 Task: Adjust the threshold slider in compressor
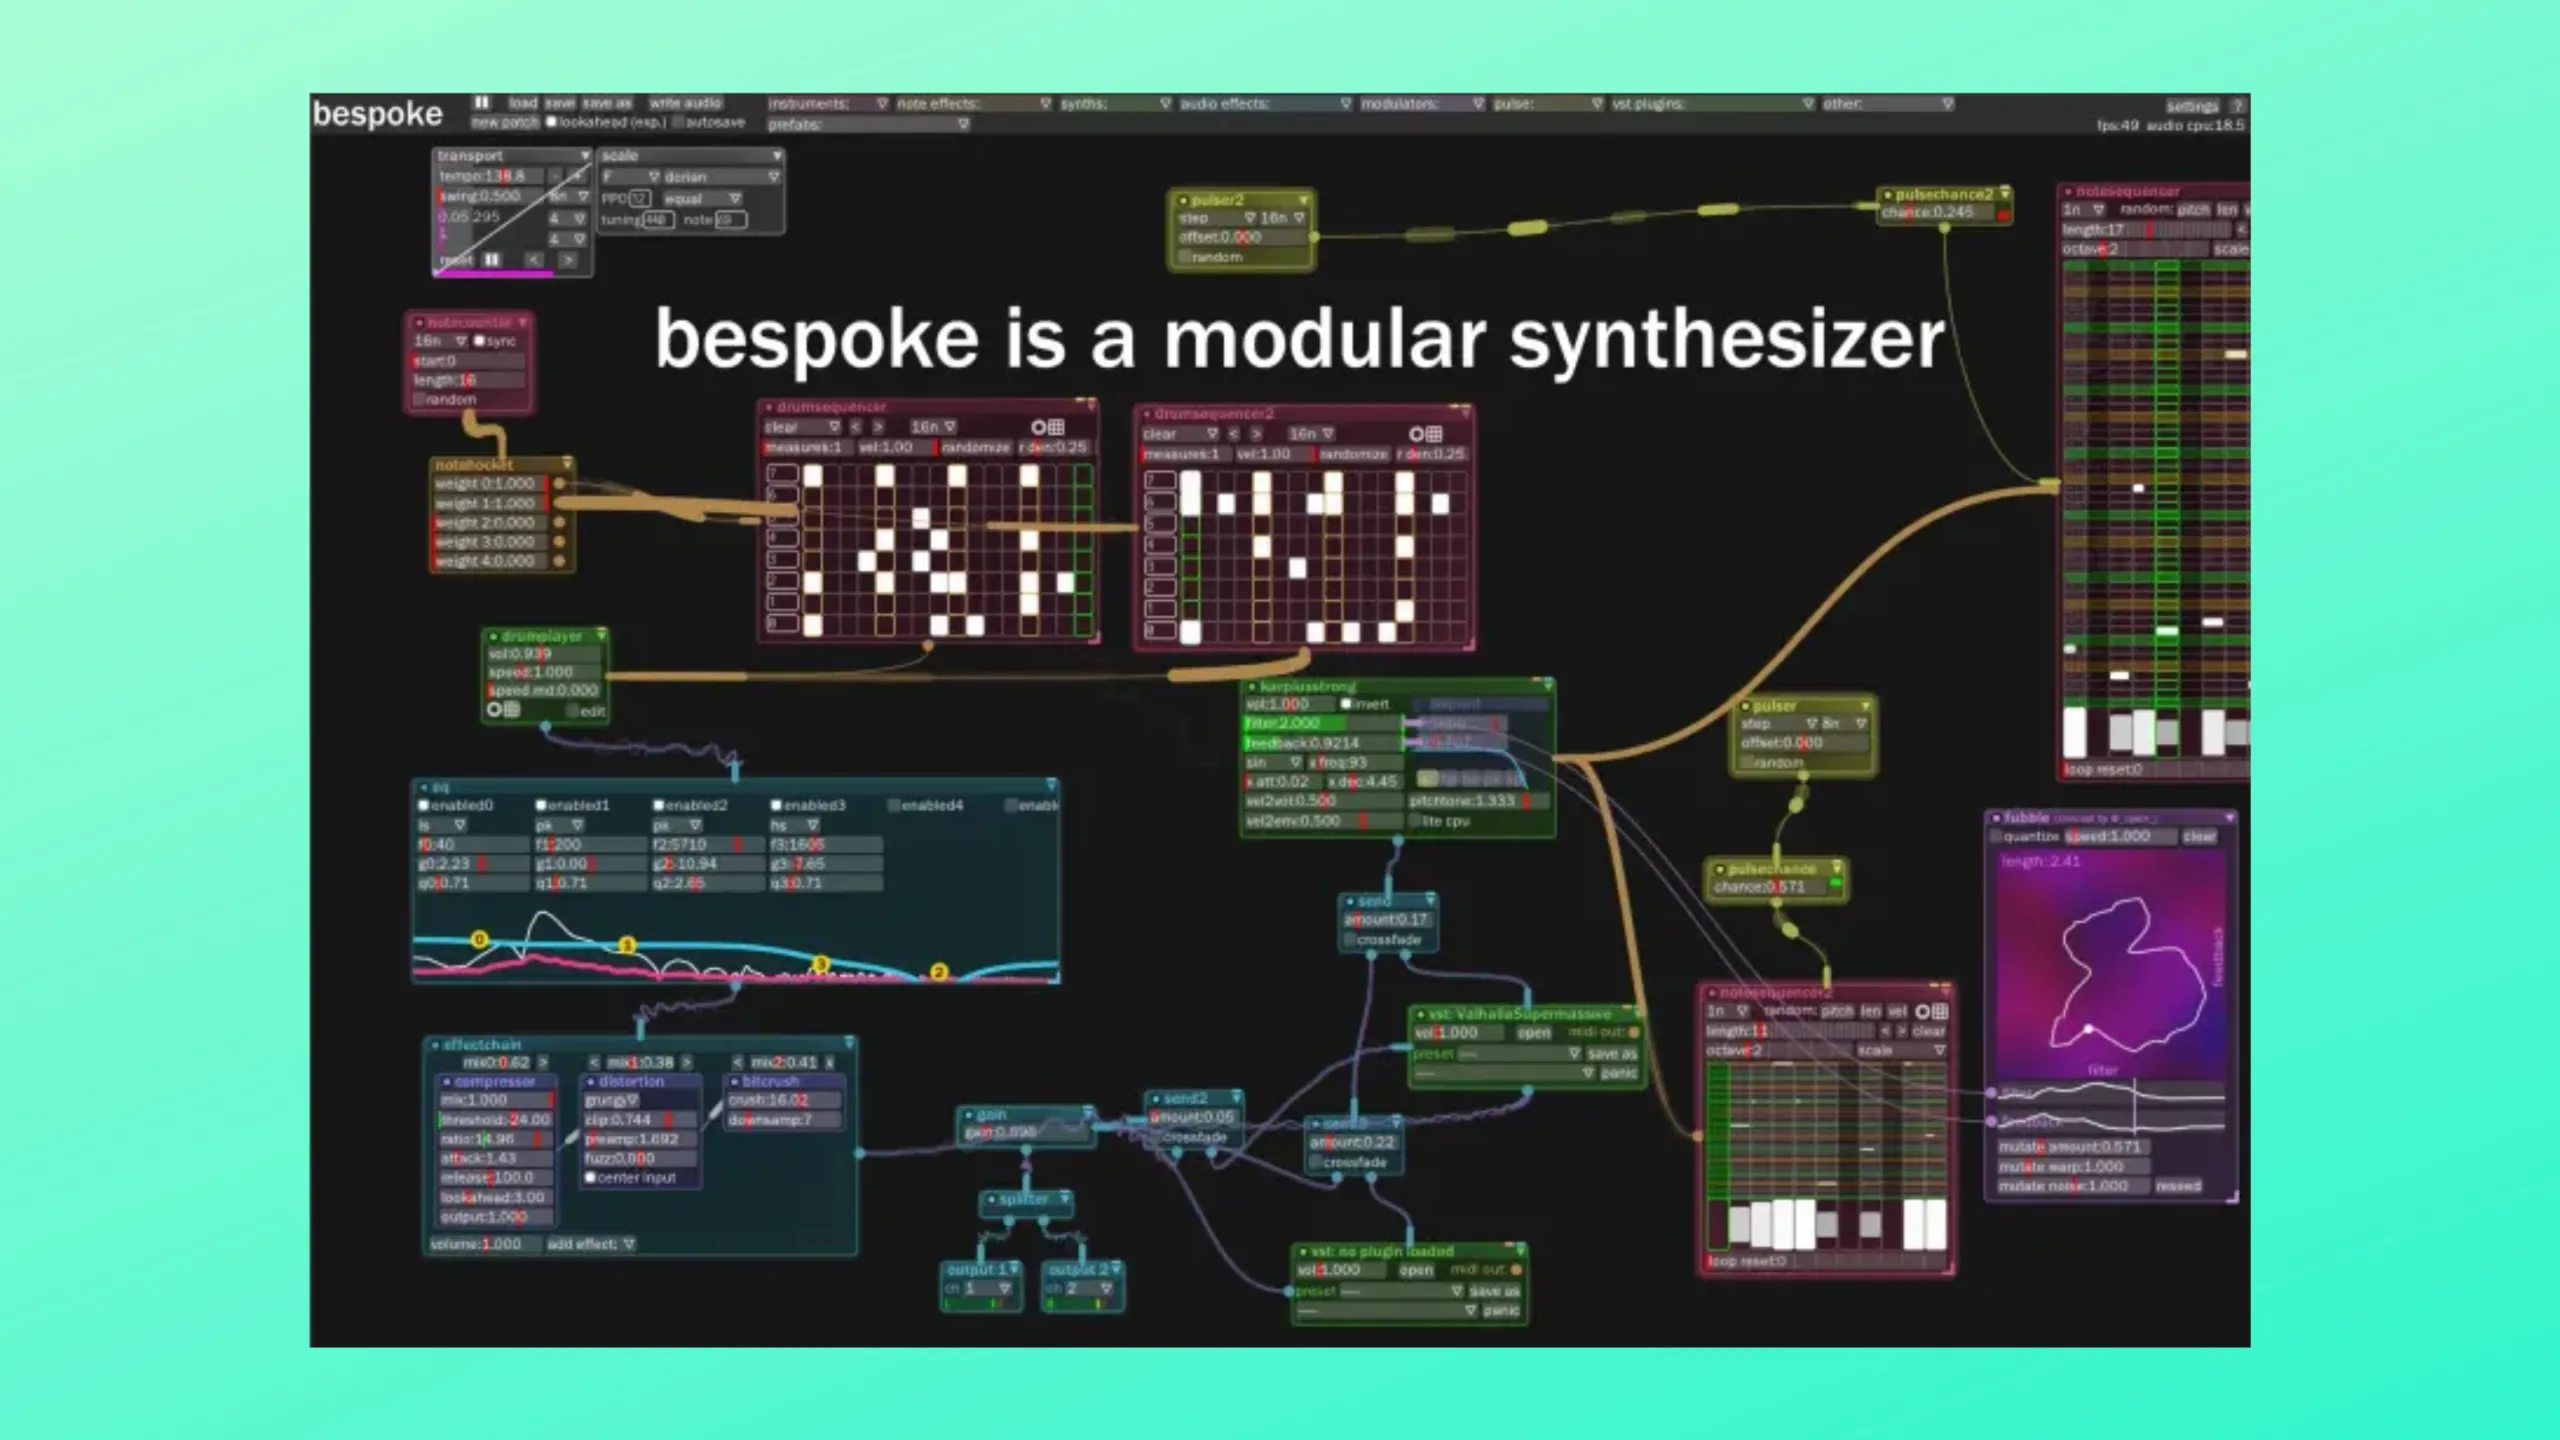[496, 1120]
